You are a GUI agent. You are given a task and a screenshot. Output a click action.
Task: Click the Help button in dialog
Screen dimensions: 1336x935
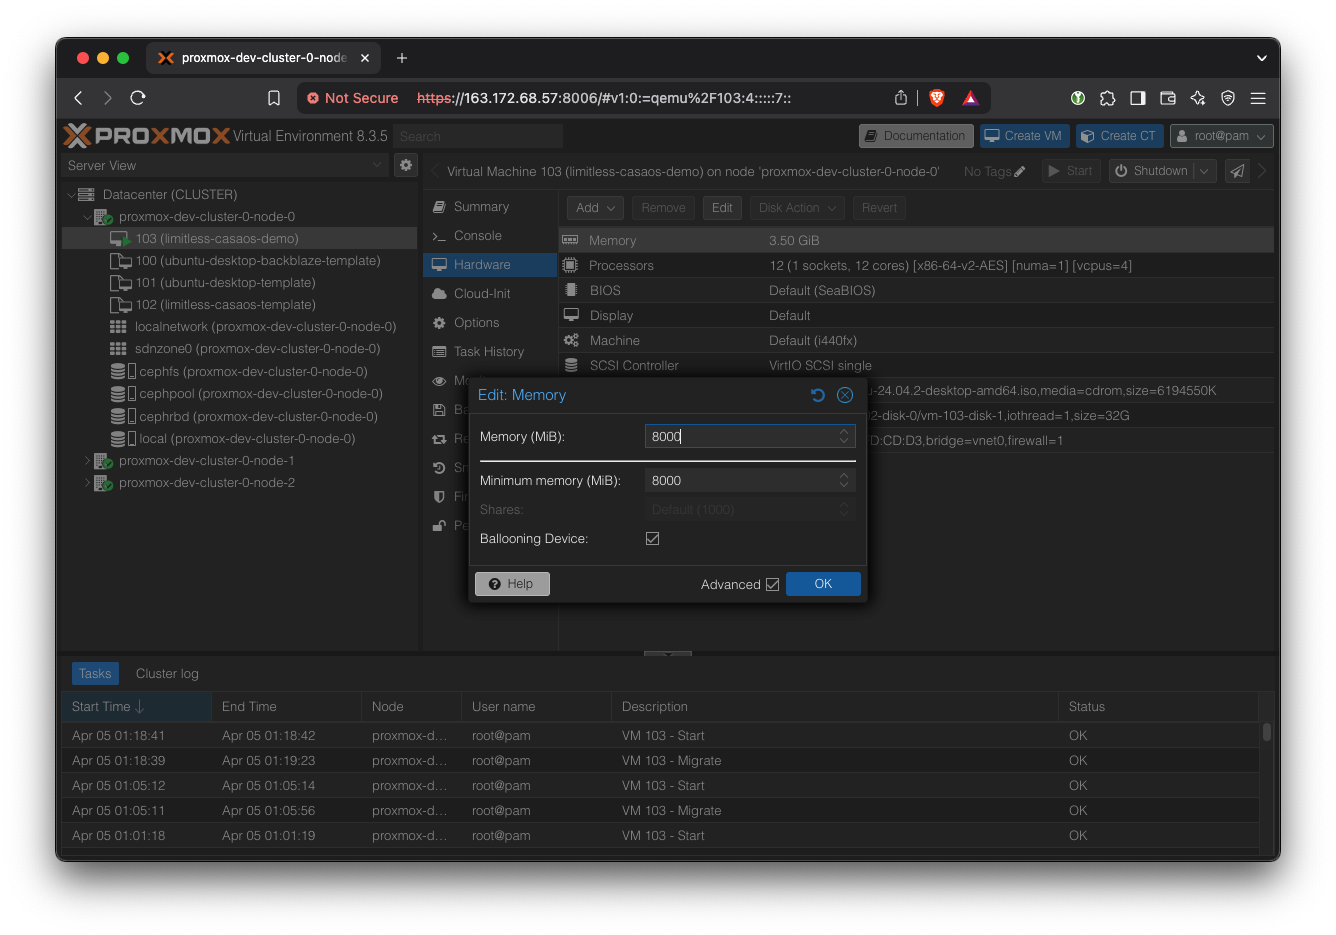coord(512,584)
